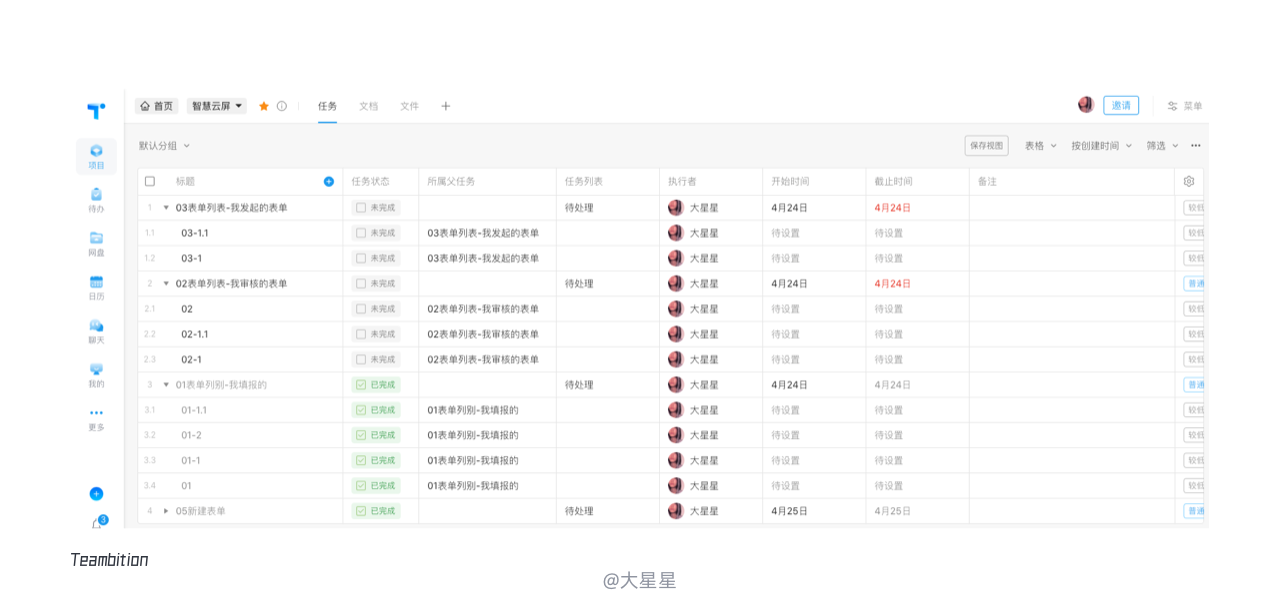Viewport: 1280px width, 614px height.
Task: Click 备注 column header
Action: tap(987, 181)
